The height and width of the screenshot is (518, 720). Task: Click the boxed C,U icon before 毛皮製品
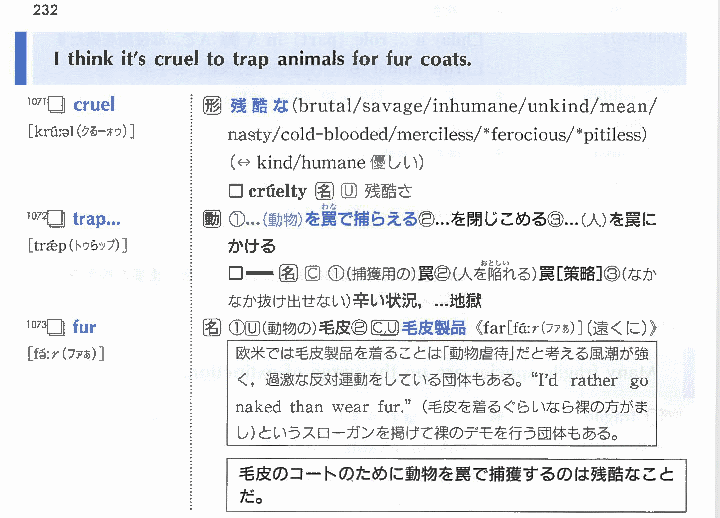[x=385, y=327]
